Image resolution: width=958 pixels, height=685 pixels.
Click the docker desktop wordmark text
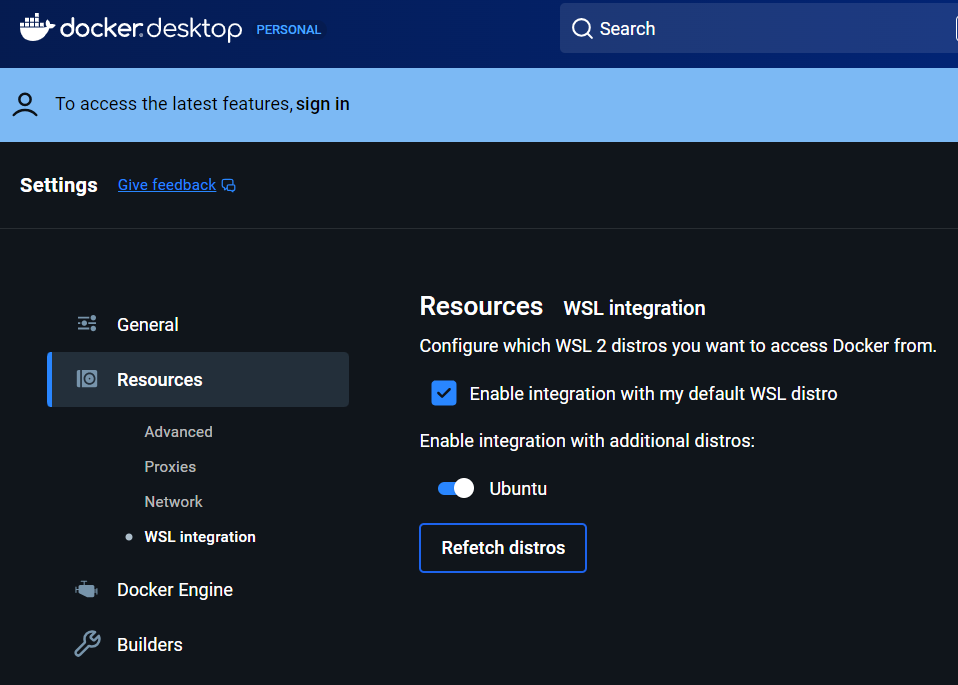pos(151,28)
